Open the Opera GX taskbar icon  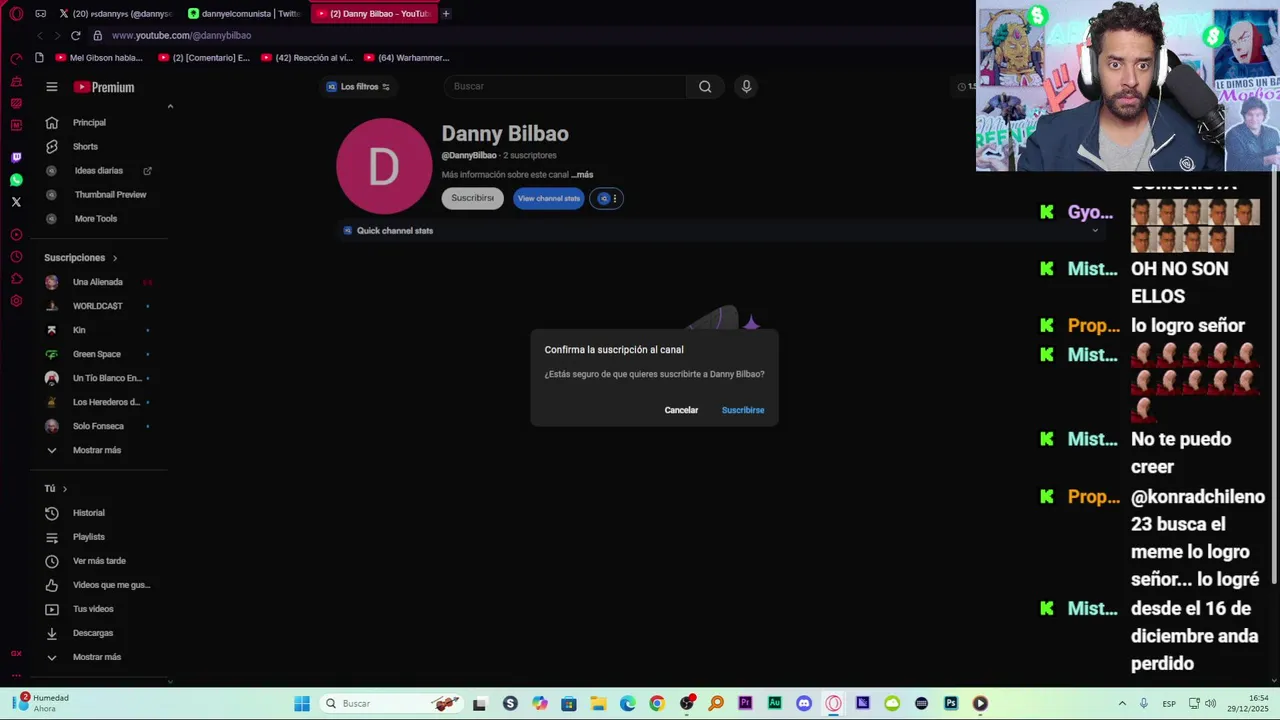[x=833, y=703]
